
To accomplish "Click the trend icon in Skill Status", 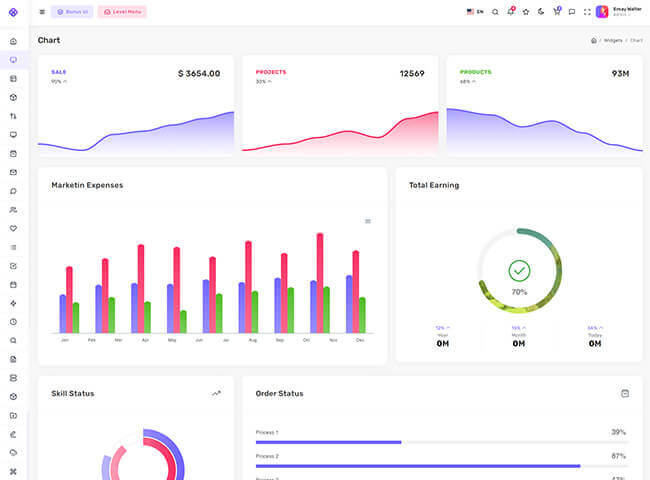I will click(216, 393).
